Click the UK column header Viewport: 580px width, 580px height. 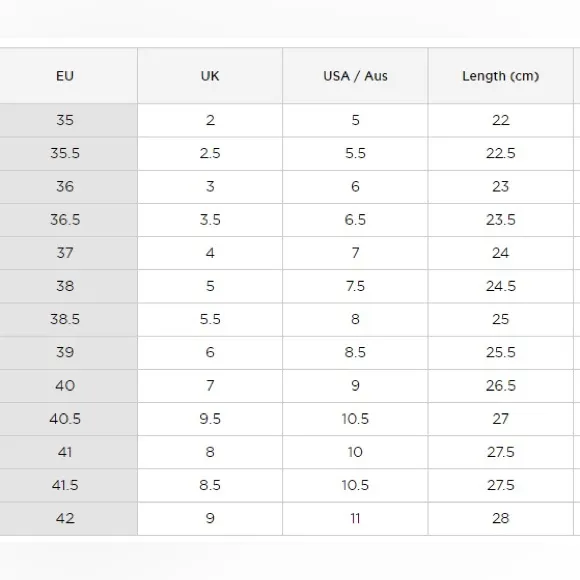pyautogui.click(x=210, y=76)
